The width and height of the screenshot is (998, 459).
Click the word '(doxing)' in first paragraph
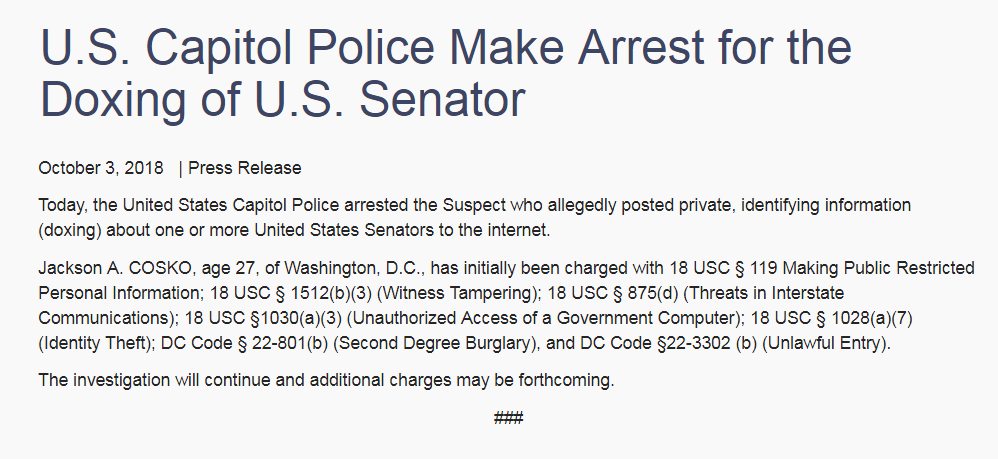(x=70, y=230)
